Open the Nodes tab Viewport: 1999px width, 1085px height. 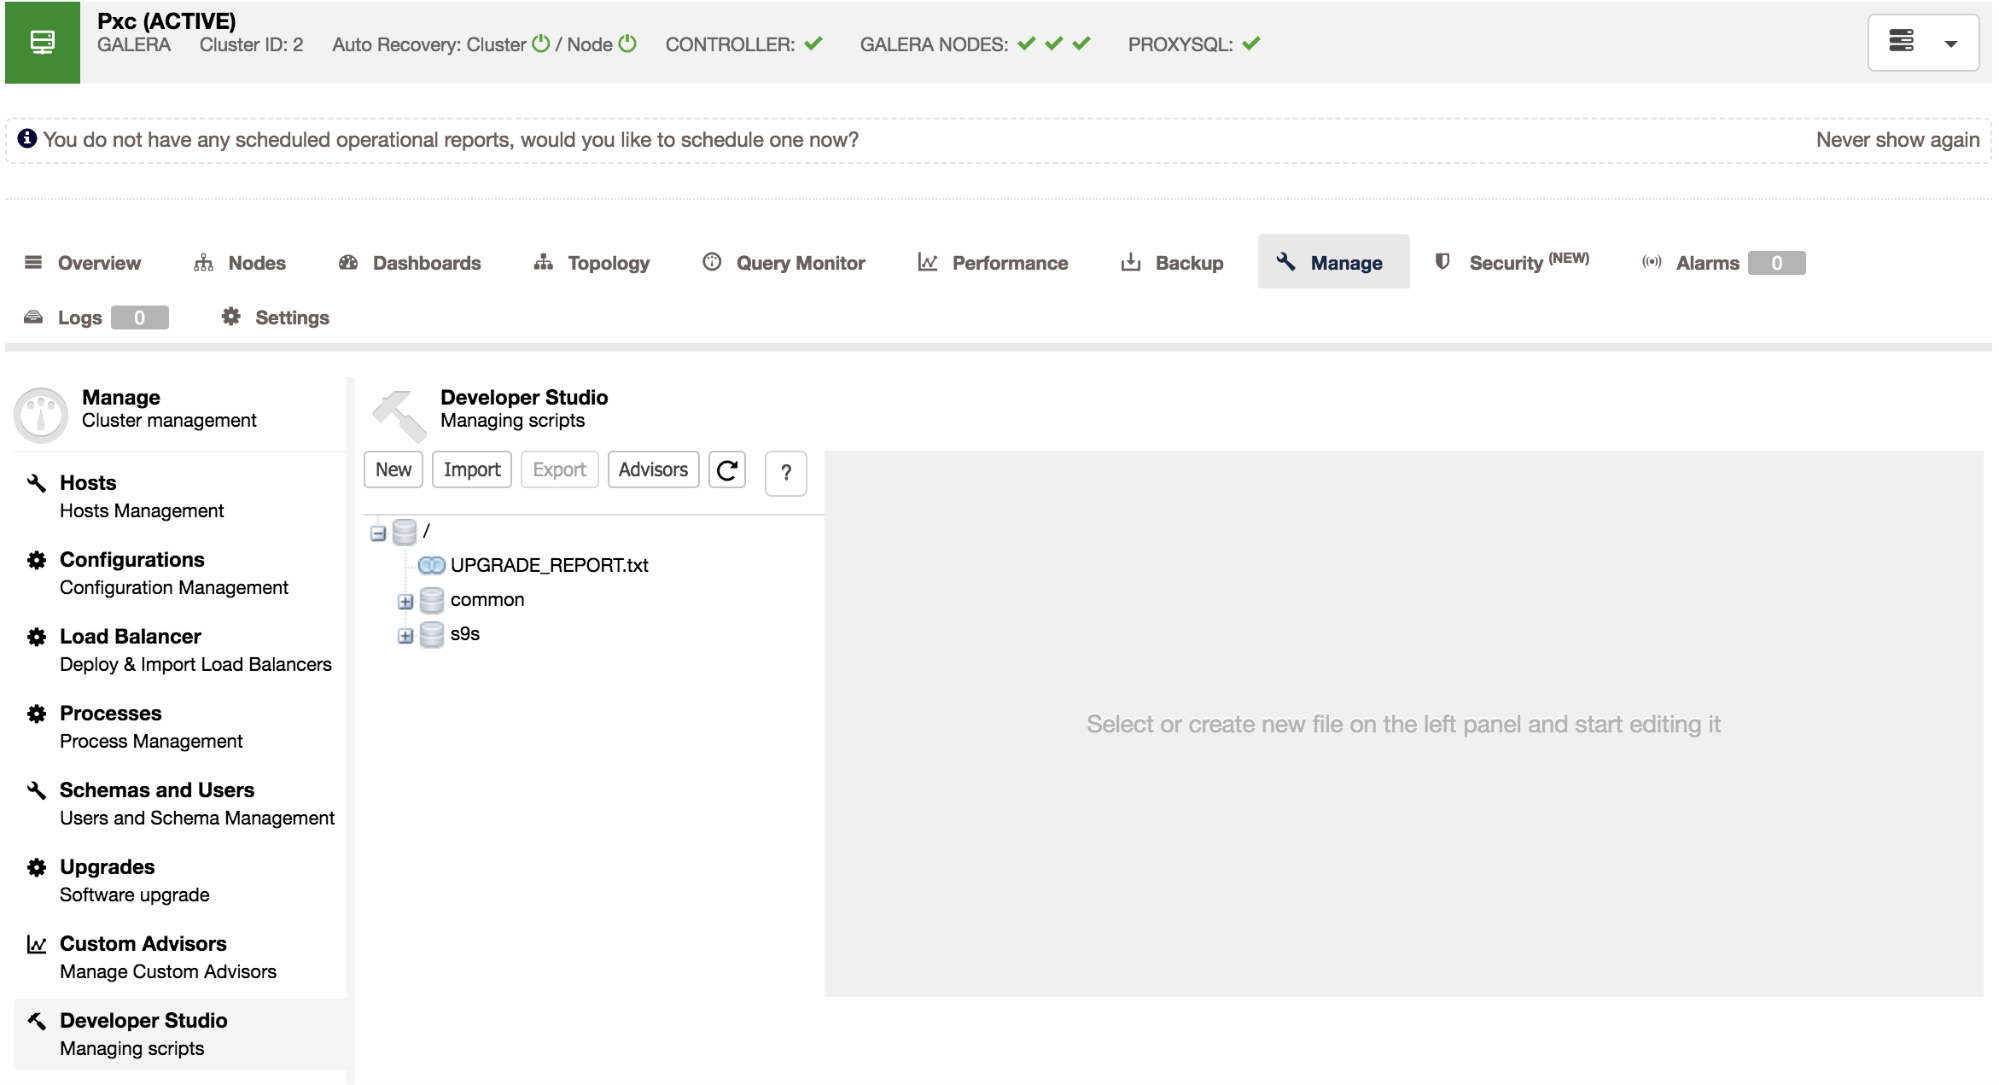(x=240, y=263)
